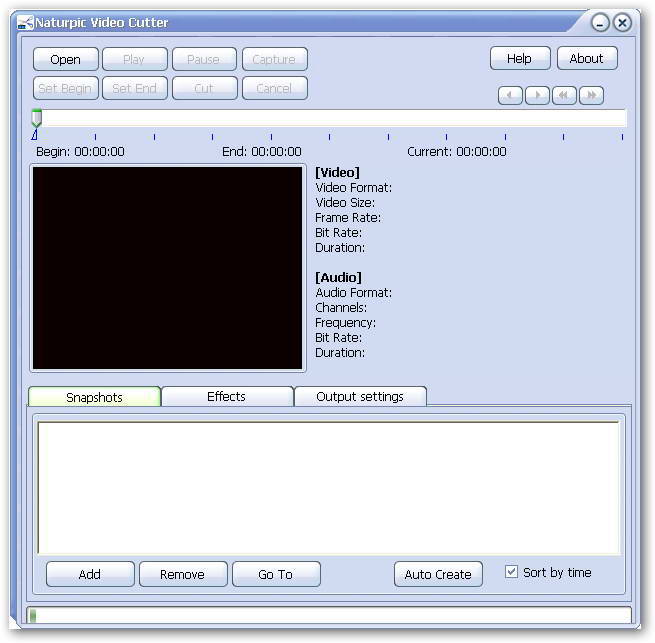
Task: Click the Naturpic app icon in title bar
Action: pos(25,23)
